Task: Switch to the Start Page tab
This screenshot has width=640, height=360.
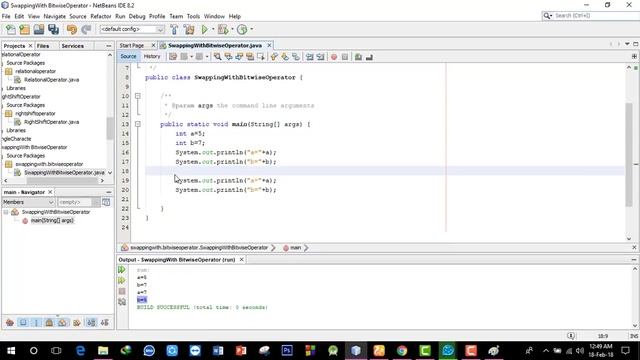Action: click(132, 45)
